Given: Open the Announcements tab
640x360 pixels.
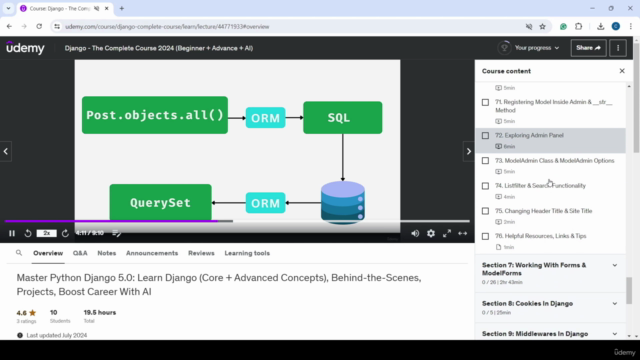Looking at the screenshot, I should (152, 253).
